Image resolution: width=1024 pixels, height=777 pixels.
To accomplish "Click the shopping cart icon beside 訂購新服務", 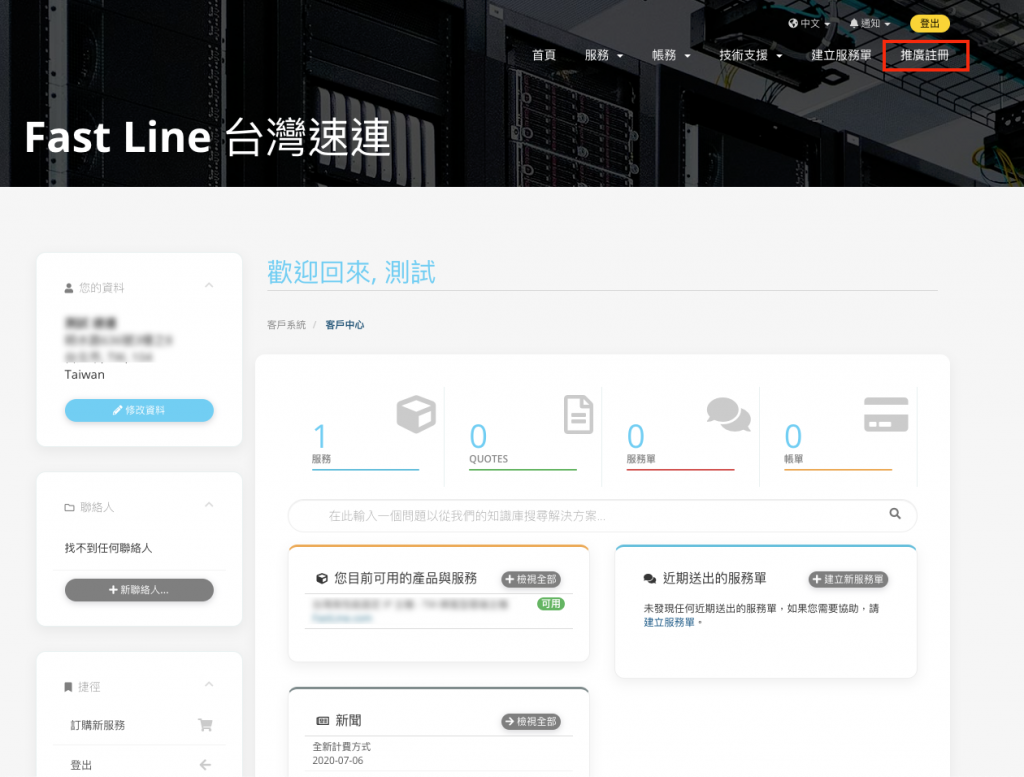I will click(x=205, y=725).
